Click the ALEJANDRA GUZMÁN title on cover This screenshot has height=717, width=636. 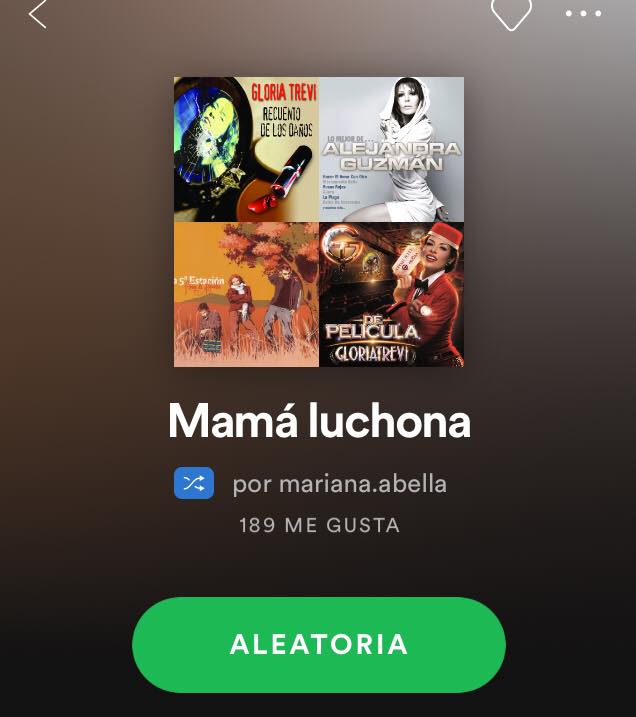(392, 155)
